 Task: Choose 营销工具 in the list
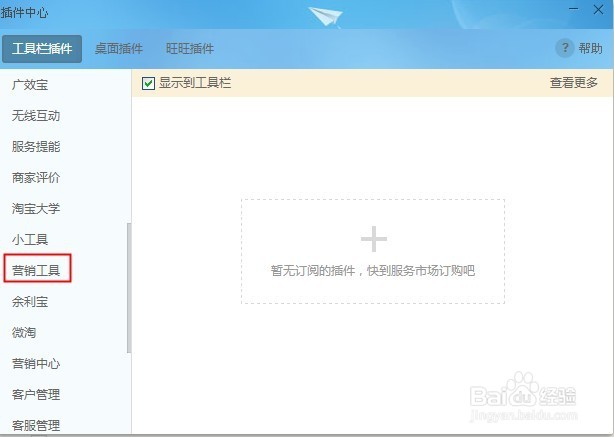37,270
